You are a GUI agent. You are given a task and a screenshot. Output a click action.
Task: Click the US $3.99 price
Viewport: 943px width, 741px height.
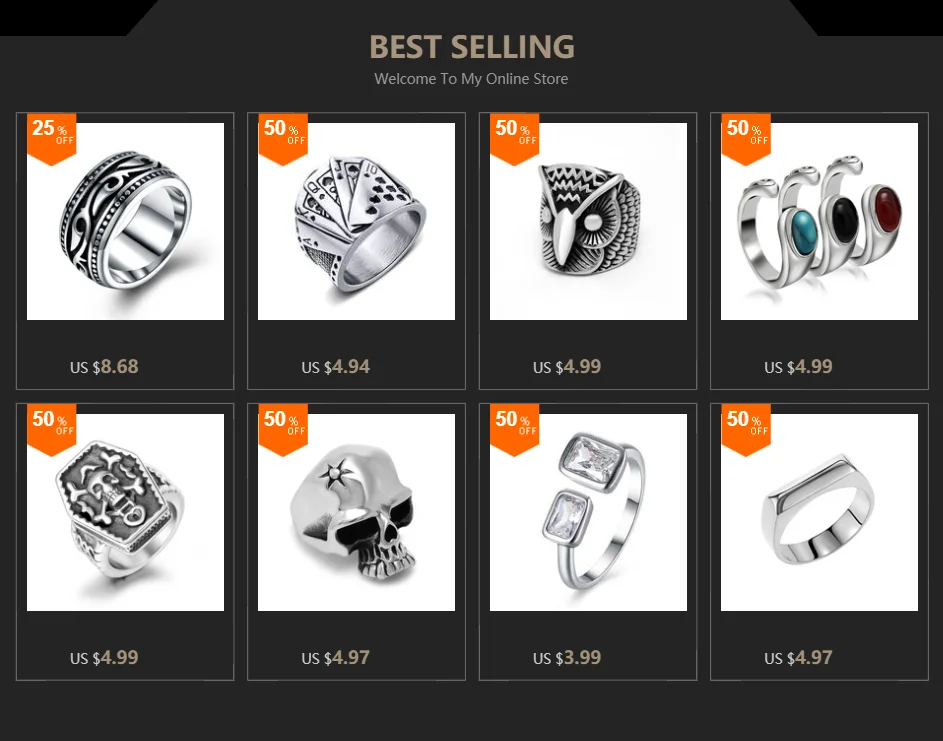[567, 657]
